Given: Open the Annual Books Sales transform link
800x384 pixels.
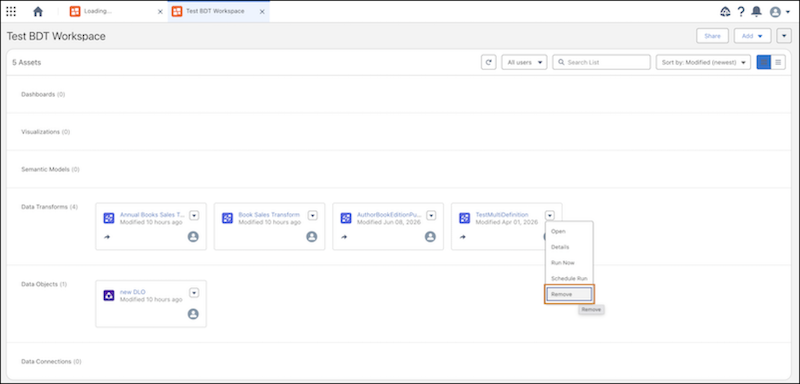Looking at the screenshot, I should (x=153, y=215).
